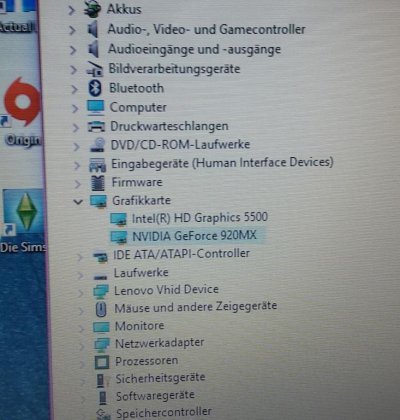The image size is (400, 420).
Task: Click the Computer monitor icon
Action: [x=96, y=108]
